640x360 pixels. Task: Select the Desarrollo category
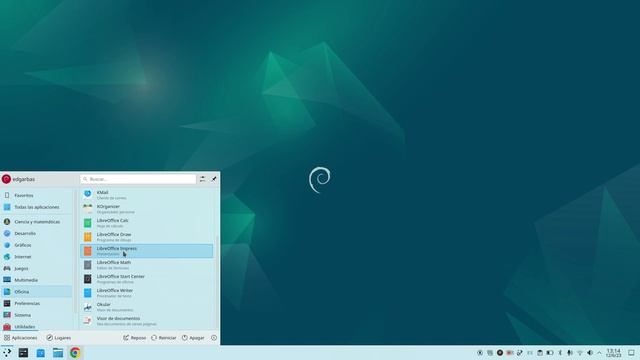37,233
